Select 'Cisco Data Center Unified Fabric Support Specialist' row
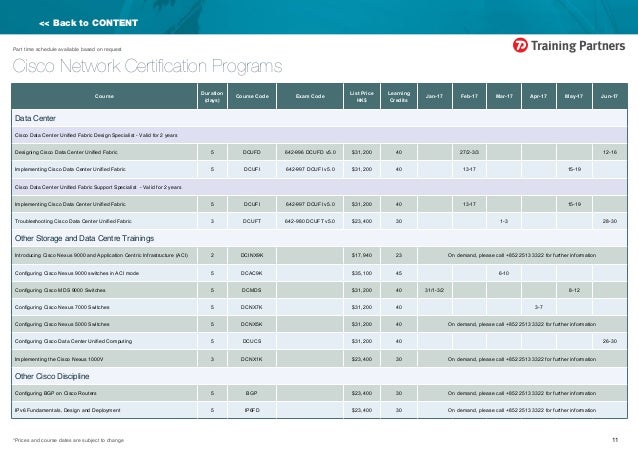This screenshot has height=452, width=638. click(319, 187)
